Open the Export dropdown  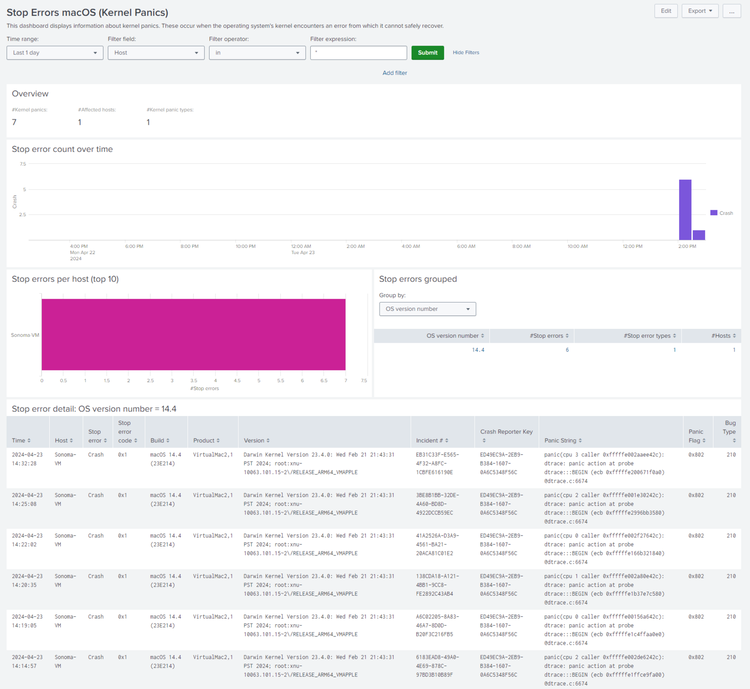tap(700, 11)
